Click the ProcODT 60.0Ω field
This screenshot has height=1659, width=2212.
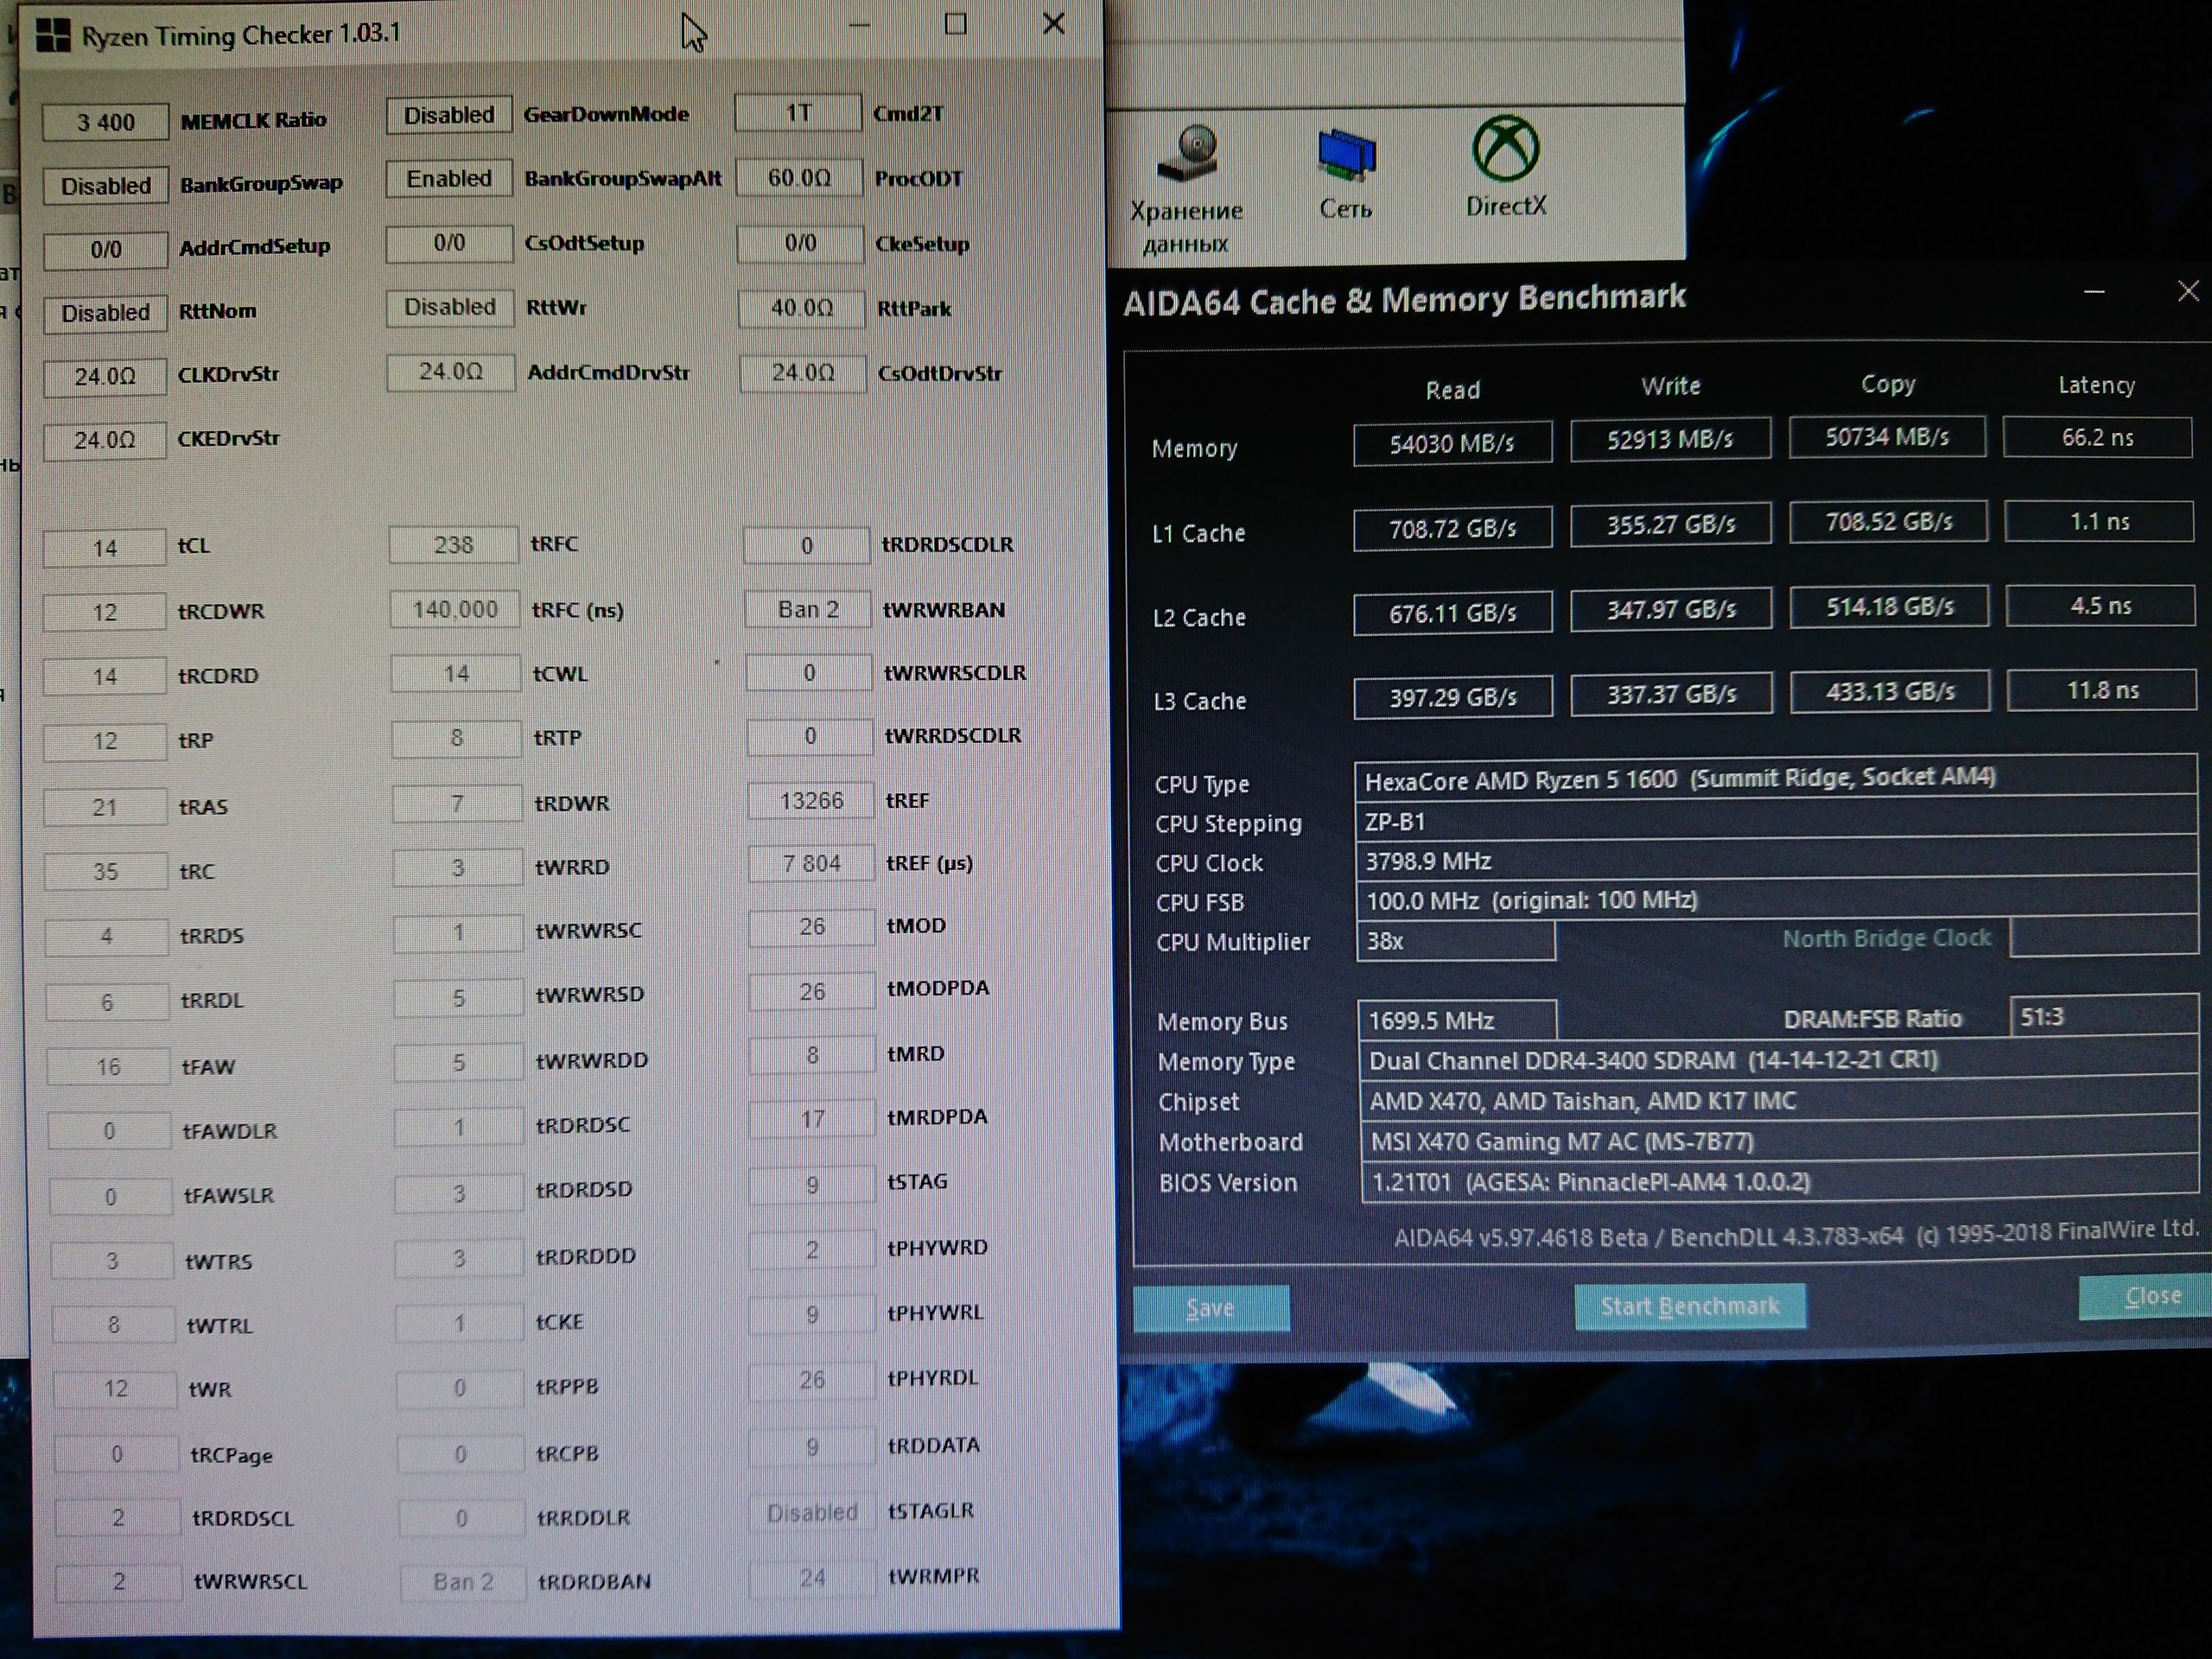pyautogui.click(x=798, y=178)
